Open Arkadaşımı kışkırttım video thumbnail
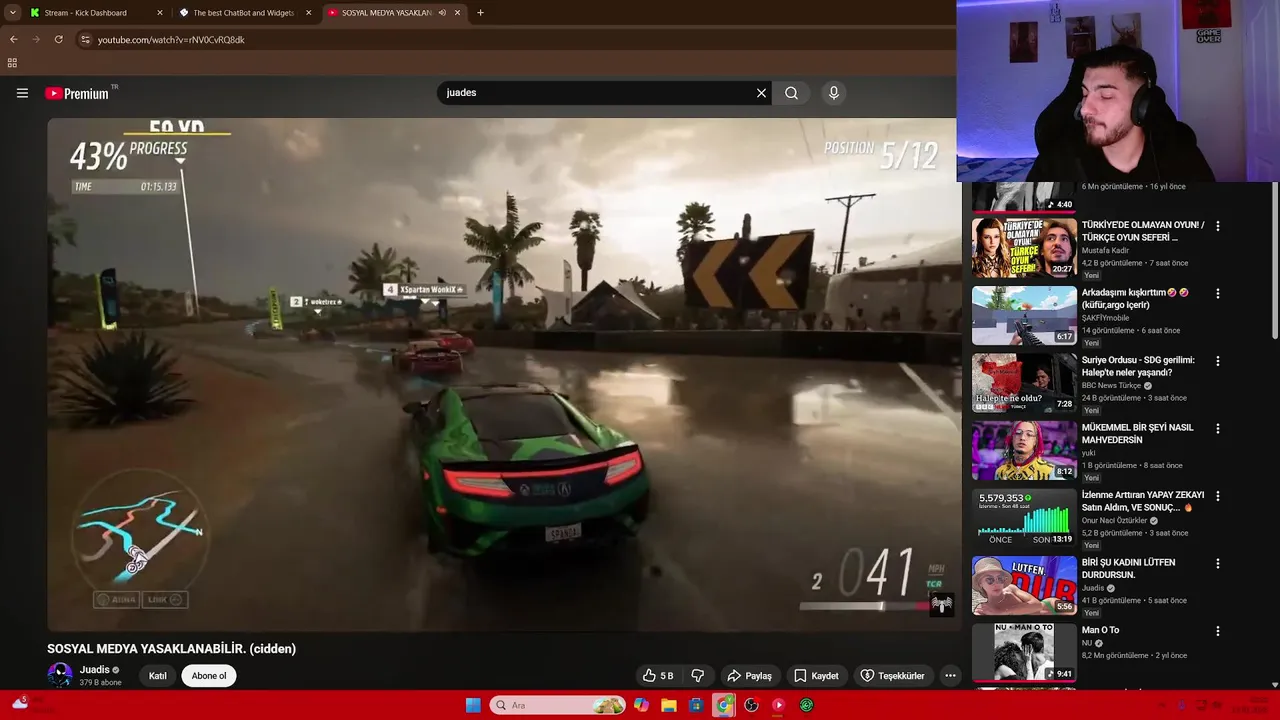This screenshot has width=1280, height=720. coord(1024,316)
